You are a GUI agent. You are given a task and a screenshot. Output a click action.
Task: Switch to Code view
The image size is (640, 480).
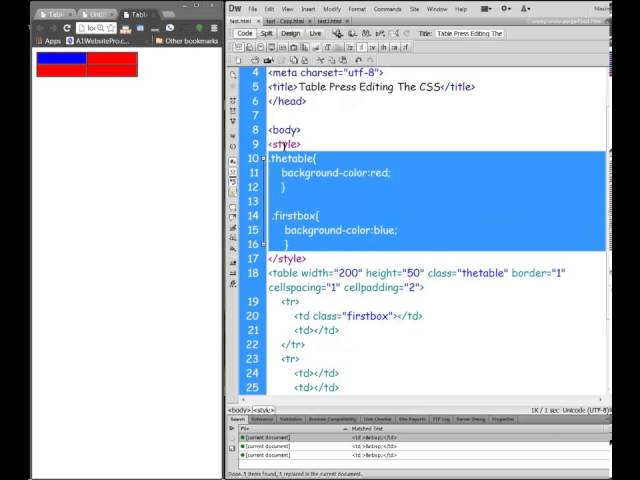pyautogui.click(x=245, y=33)
